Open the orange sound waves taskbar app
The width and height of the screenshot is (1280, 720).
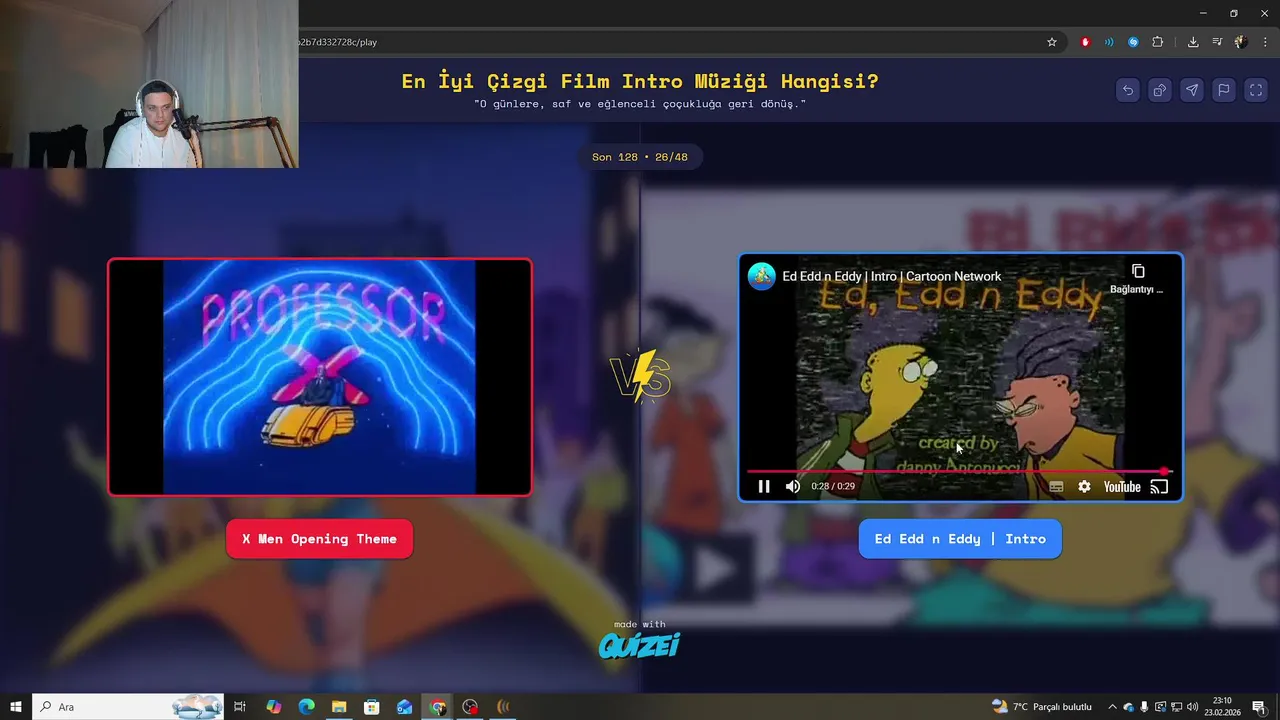[x=503, y=707]
